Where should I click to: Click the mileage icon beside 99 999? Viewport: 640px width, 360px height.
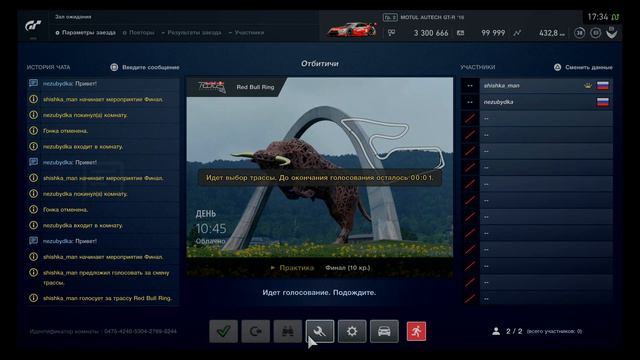click(x=460, y=33)
